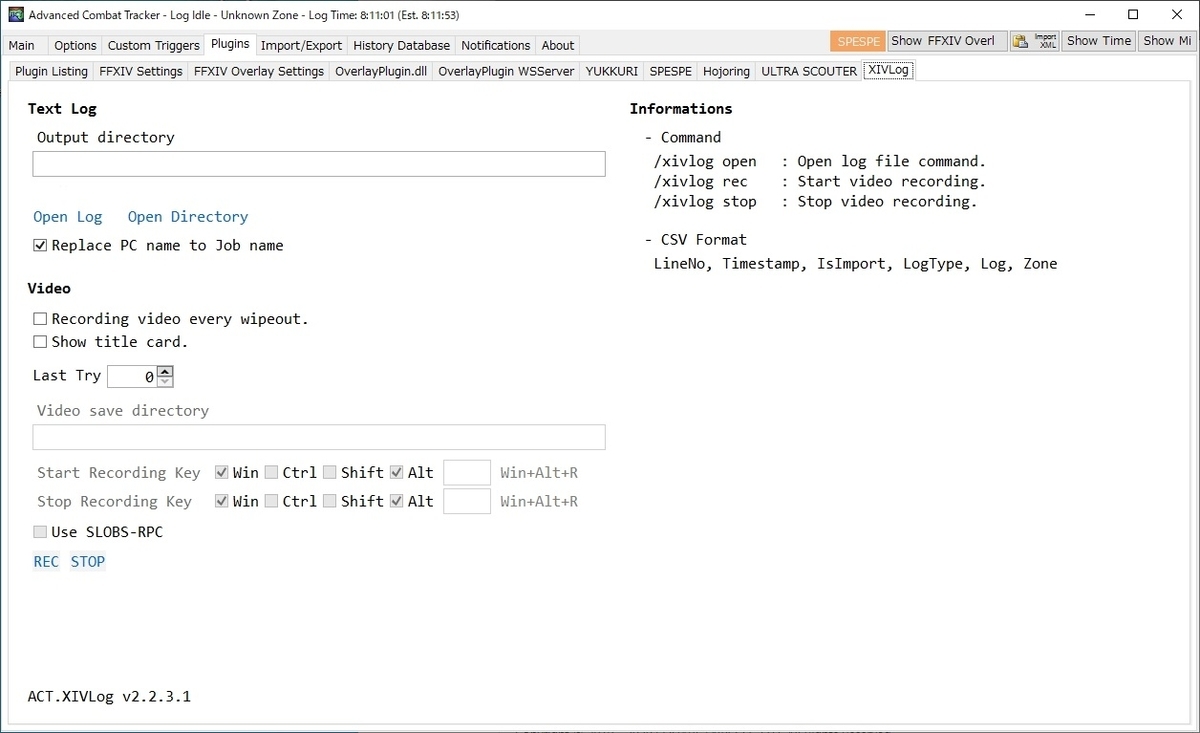Select the Plugin Listing sub-tab
Viewport: 1200px width, 733px height.
click(x=51, y=71)
